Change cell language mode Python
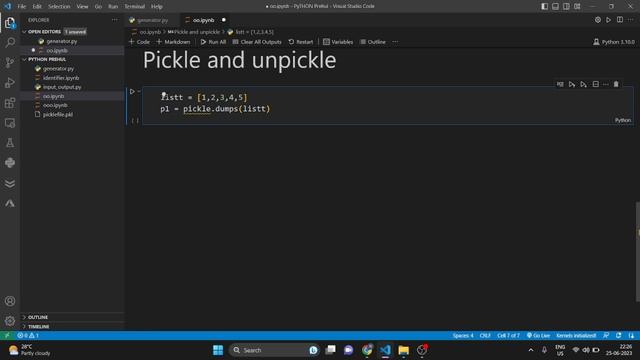Screen dimensions: 640x360 [622, 120]
